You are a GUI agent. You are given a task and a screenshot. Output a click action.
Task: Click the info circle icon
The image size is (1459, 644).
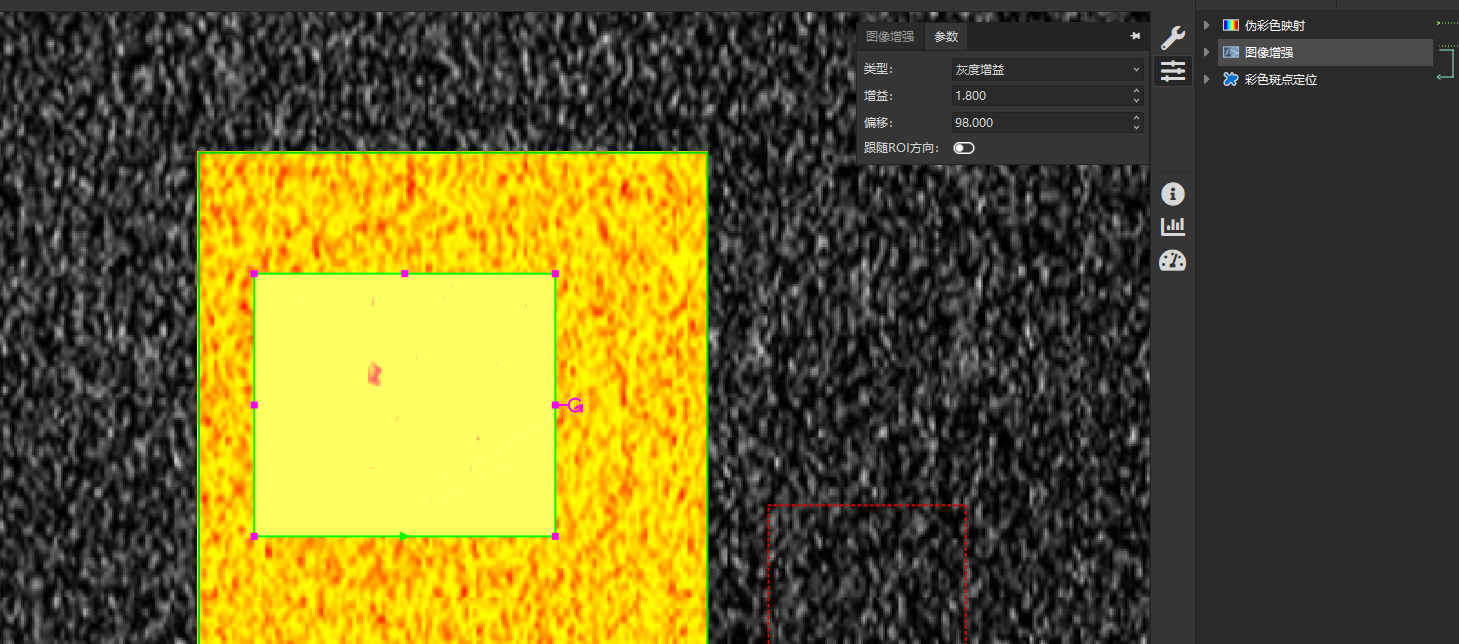tap(1172, 194)
